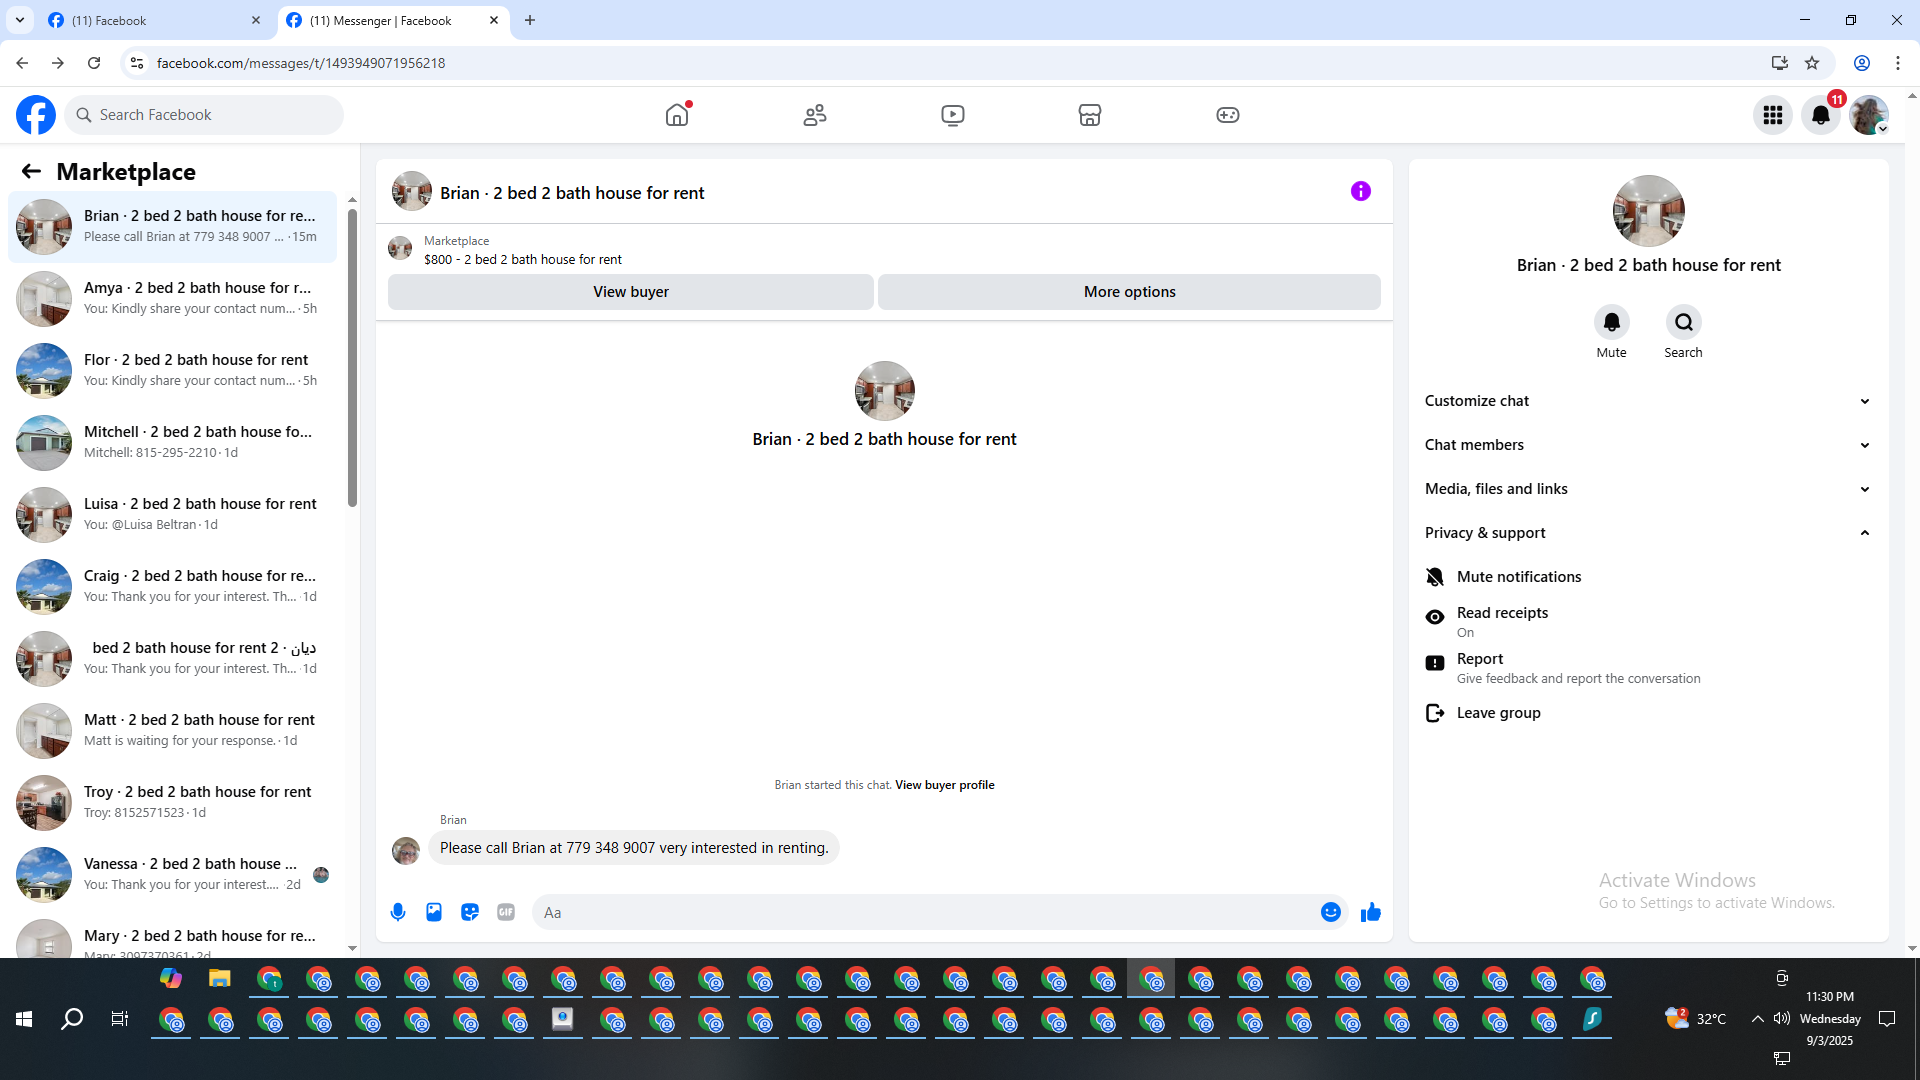Screen dimensions: 1920x1080
Task: Go to Home feed icon
Action: 677,115
